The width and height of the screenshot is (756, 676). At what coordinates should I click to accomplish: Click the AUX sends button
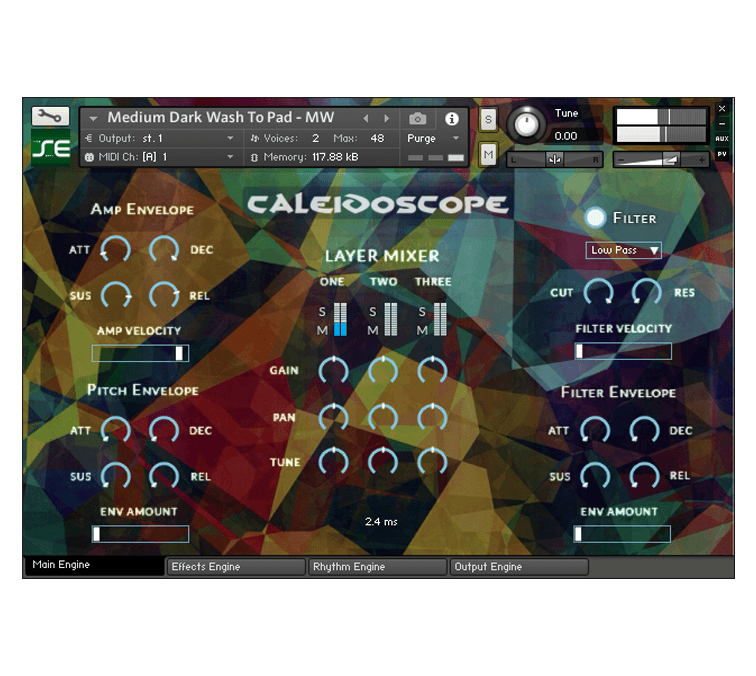tap(722, 139)
